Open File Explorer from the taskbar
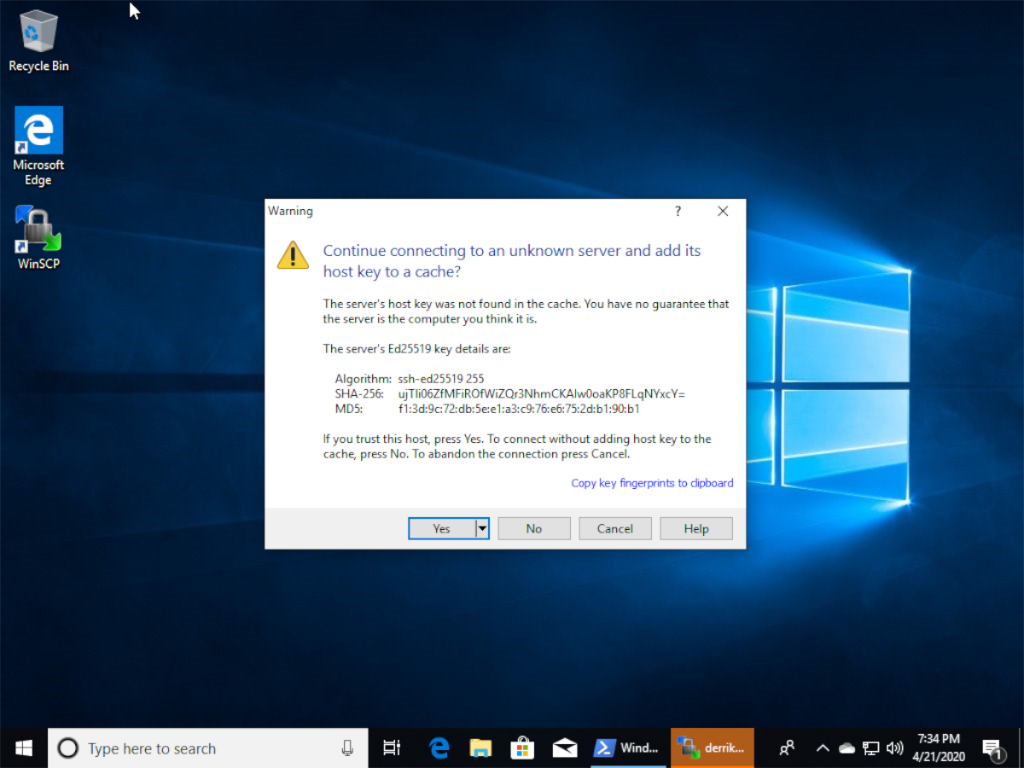1024x768 pixels. point(480,748)
